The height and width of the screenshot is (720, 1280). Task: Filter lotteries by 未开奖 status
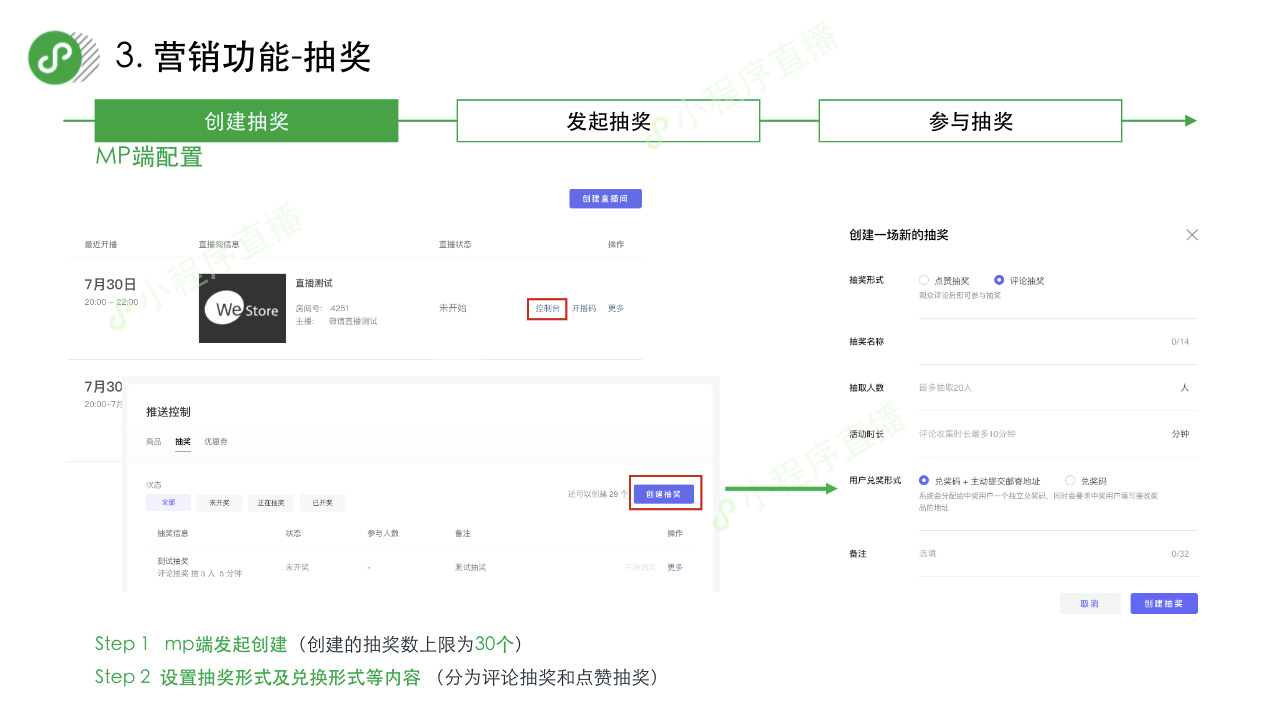tap(219, 503)
